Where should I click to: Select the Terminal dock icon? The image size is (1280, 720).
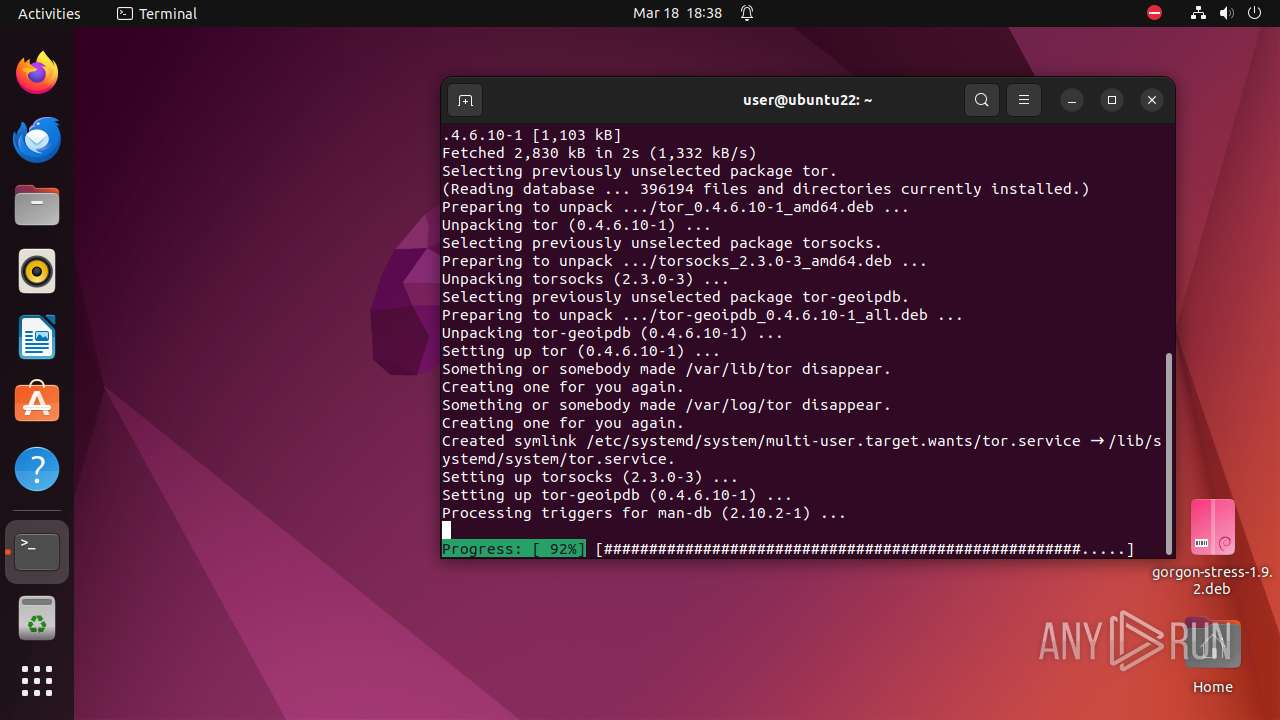(x=37, y=551)
